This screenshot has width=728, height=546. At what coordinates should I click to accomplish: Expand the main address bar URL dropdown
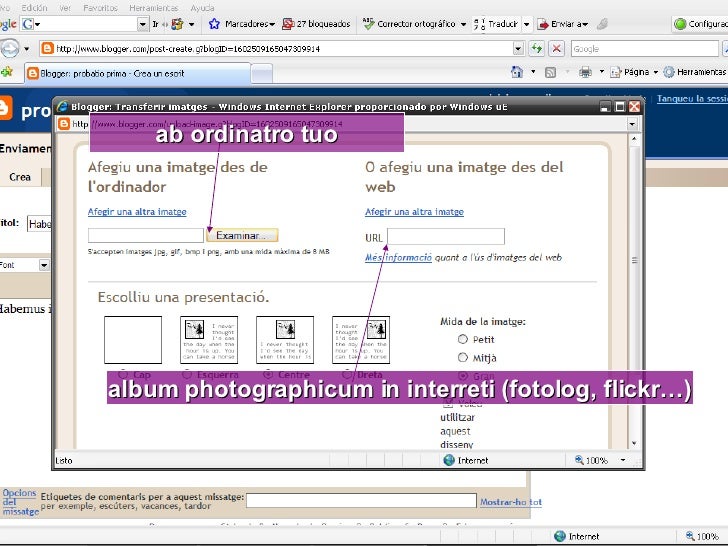click(518, 48)
